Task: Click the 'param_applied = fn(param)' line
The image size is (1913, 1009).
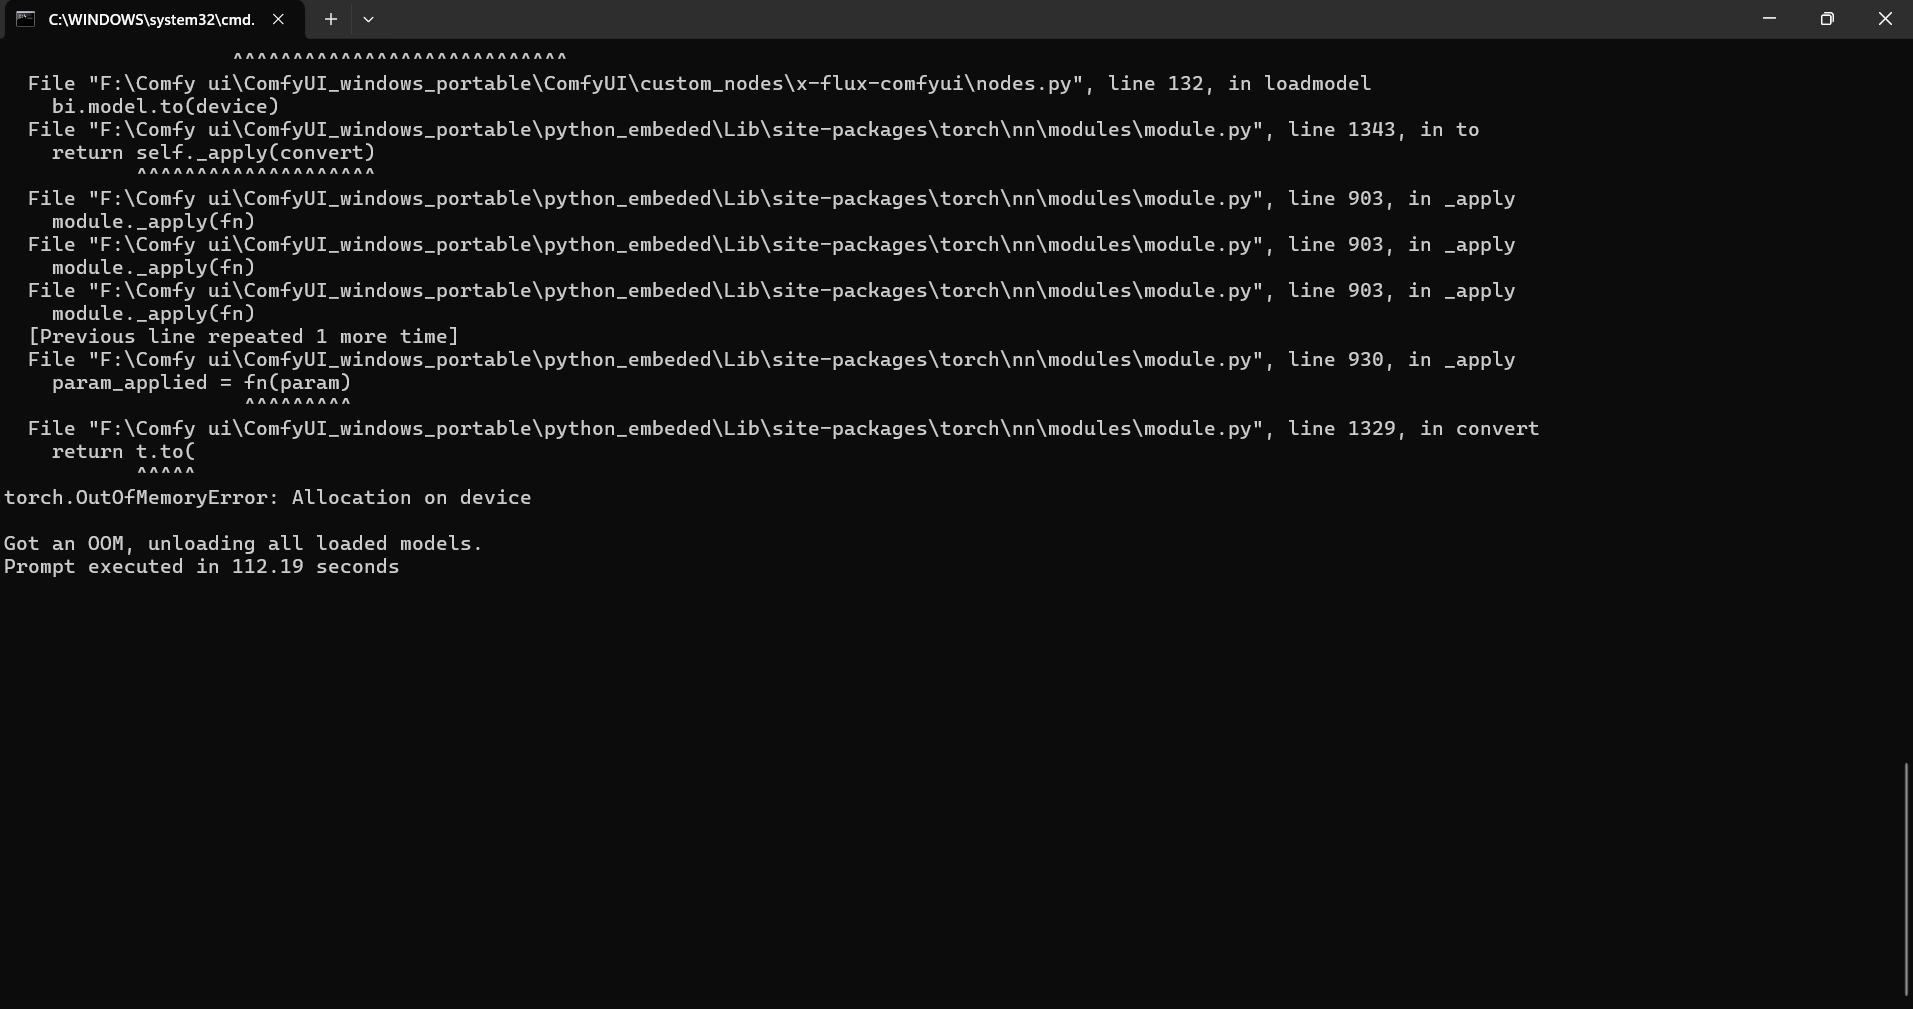Action: 201,383
